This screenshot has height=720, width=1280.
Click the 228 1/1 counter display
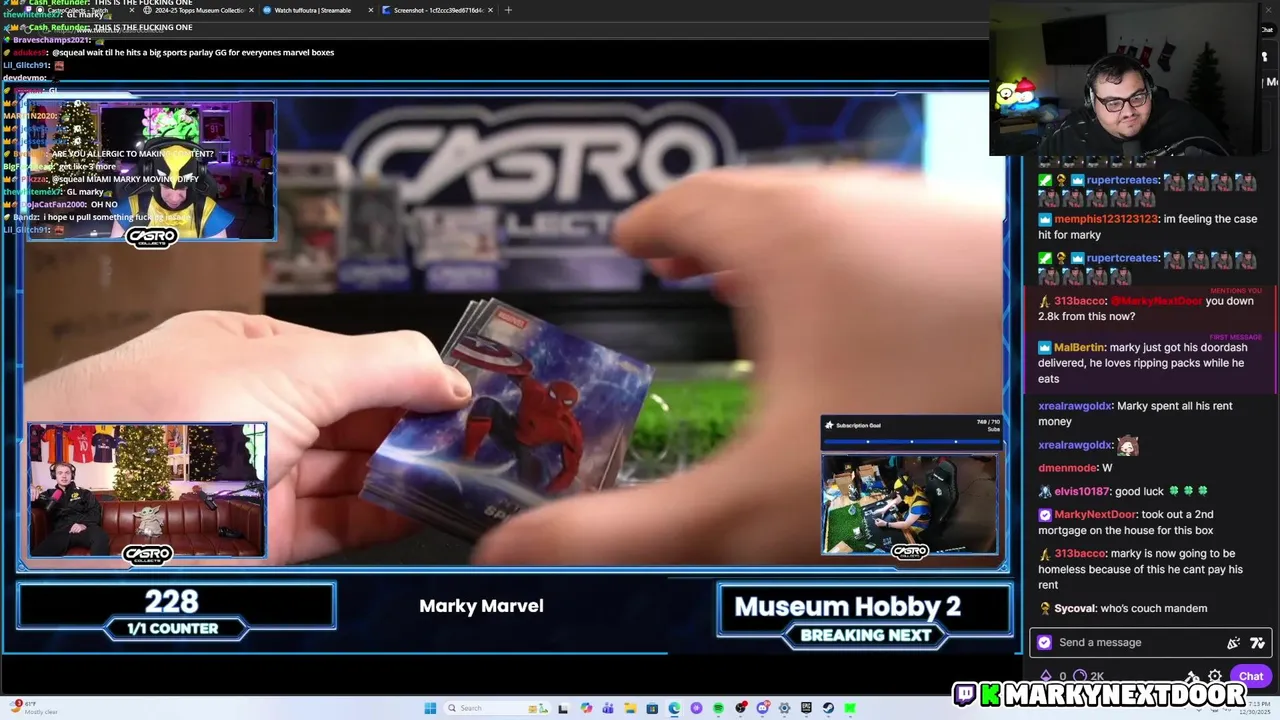[175, 611]
